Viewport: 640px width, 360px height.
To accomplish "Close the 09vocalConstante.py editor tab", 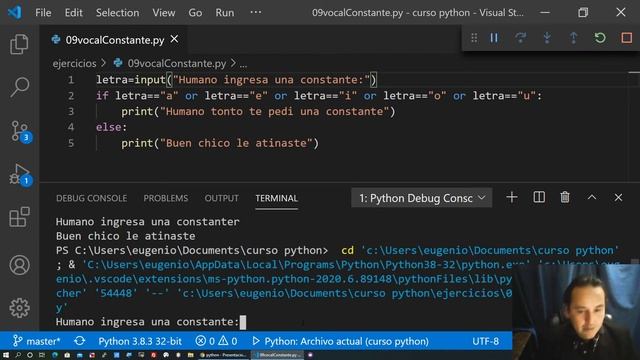I will pyautogui.click(x=174, y=39).
